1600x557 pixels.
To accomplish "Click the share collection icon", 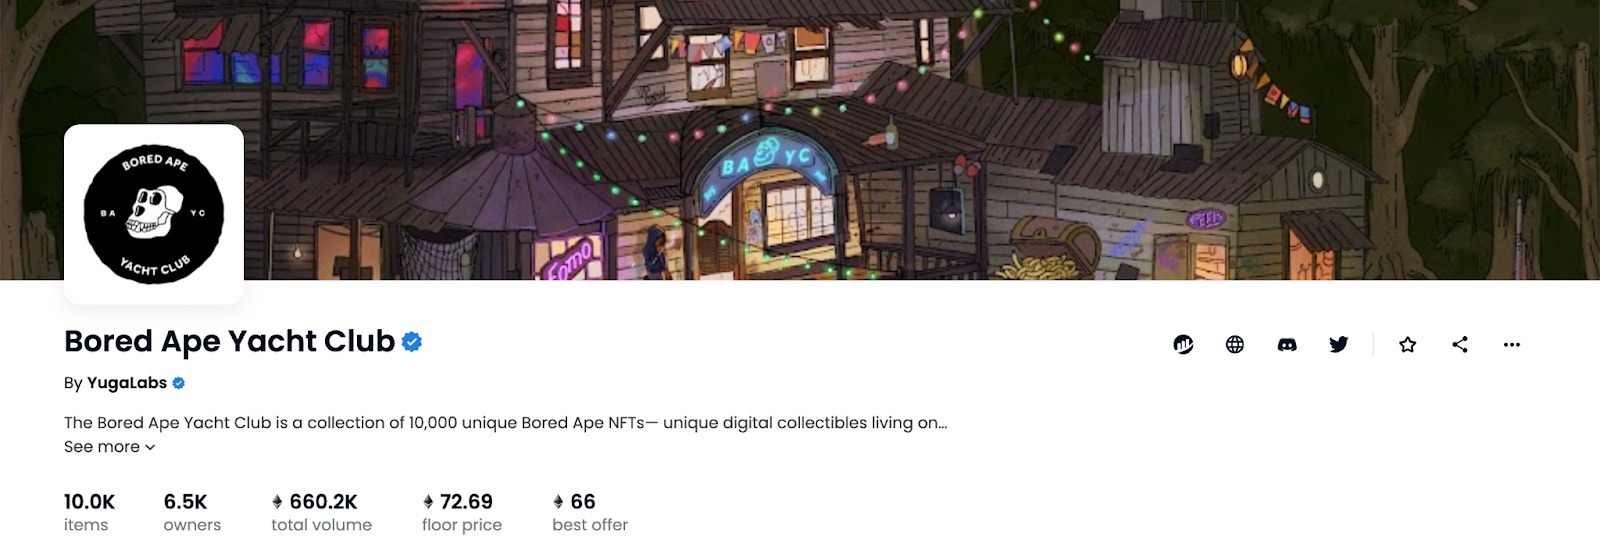I will 1460,345.
